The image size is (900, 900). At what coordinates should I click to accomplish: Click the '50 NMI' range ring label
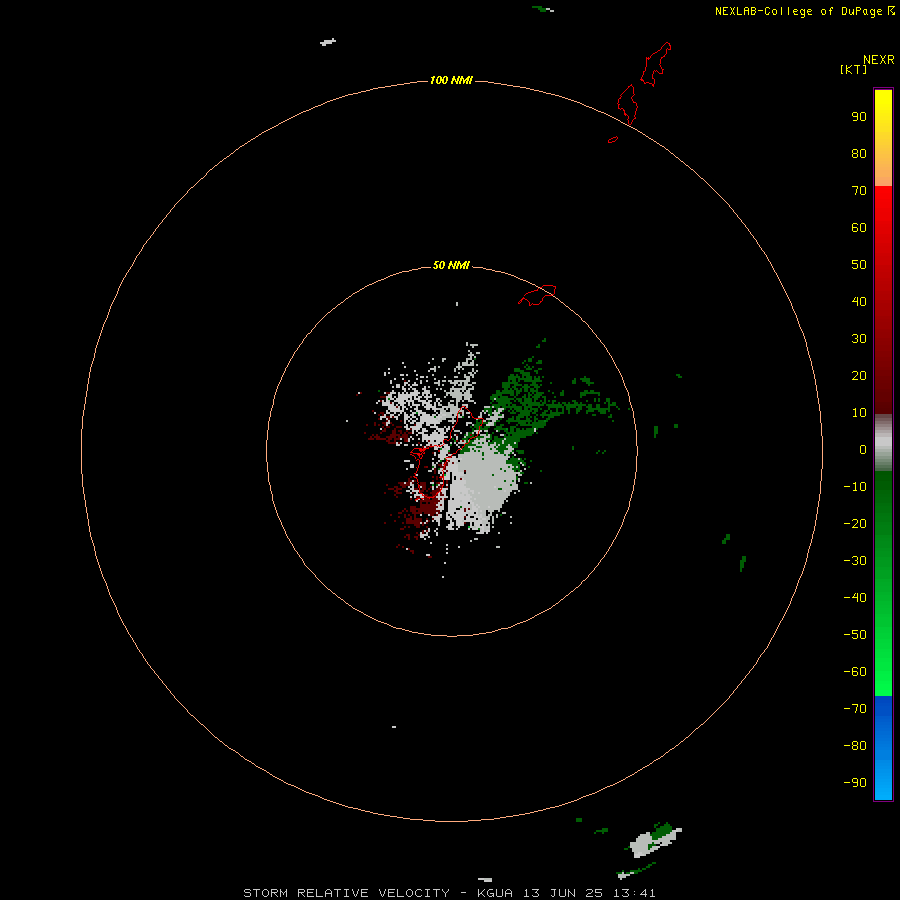click(x=451, y=265)
